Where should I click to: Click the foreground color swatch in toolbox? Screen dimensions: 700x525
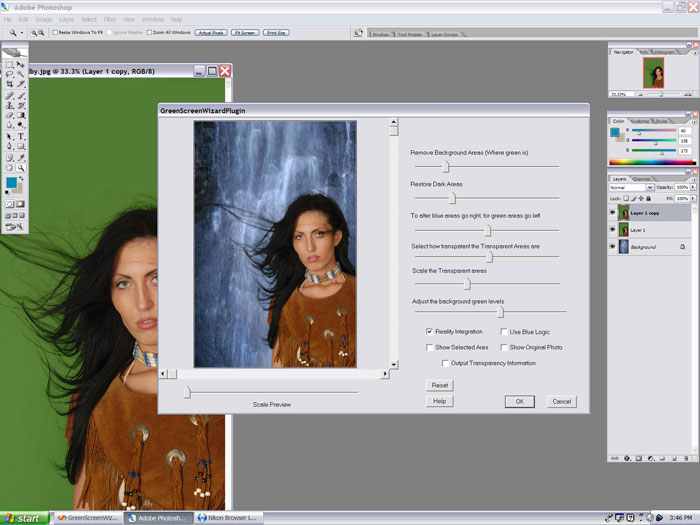(11, 182)
